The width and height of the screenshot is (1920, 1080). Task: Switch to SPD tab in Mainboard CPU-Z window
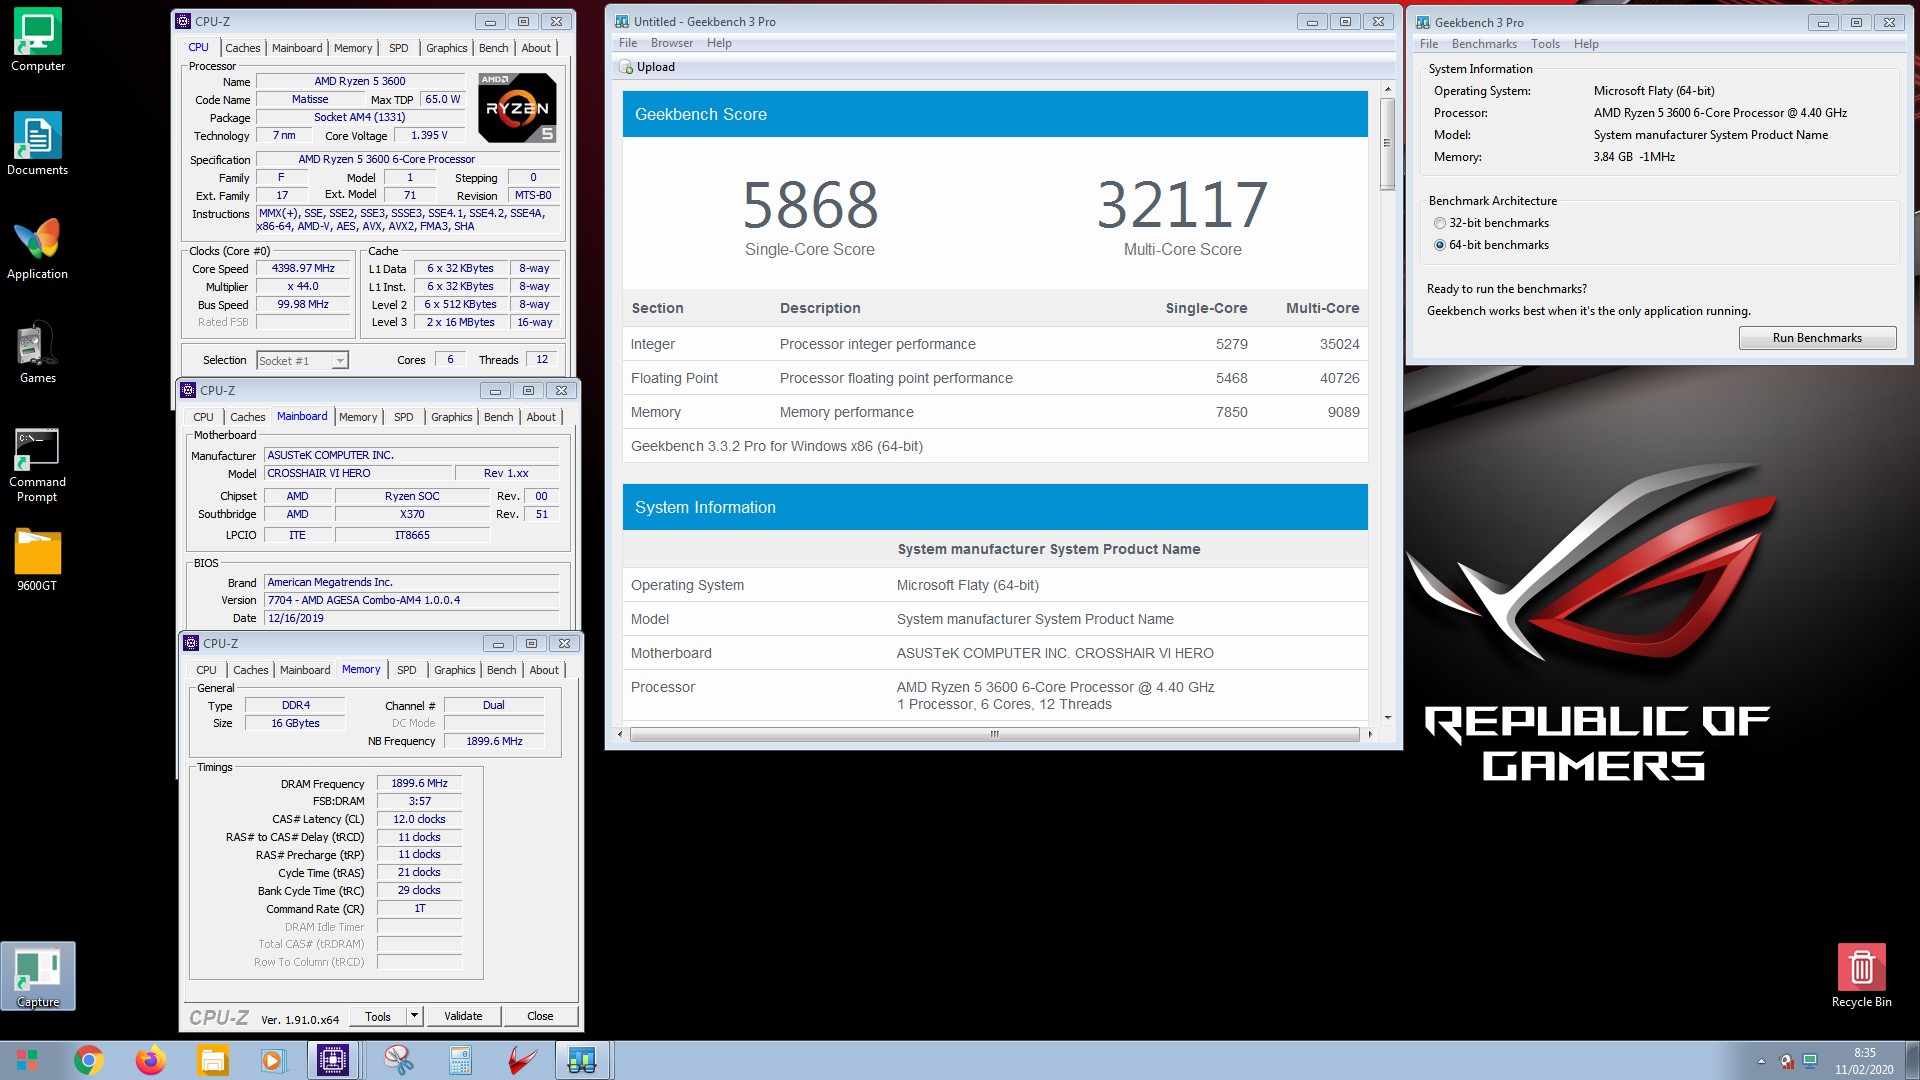point(403,417)
